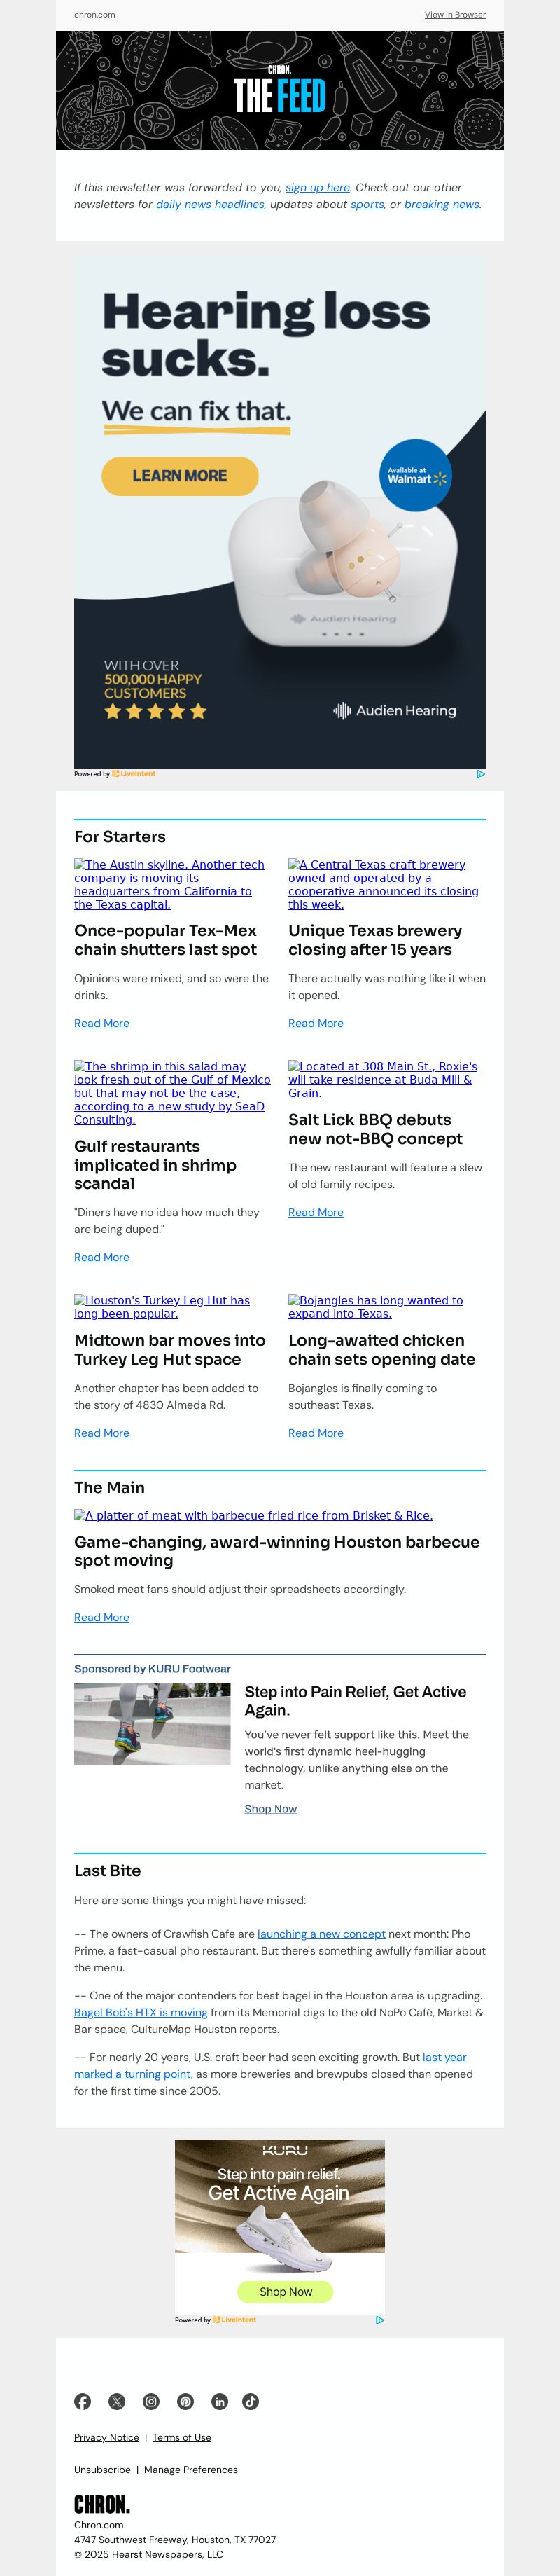Click the LEARN MORE button in hearing ad
This screenshot has width=560, height=2576.
tap(180, 476)
